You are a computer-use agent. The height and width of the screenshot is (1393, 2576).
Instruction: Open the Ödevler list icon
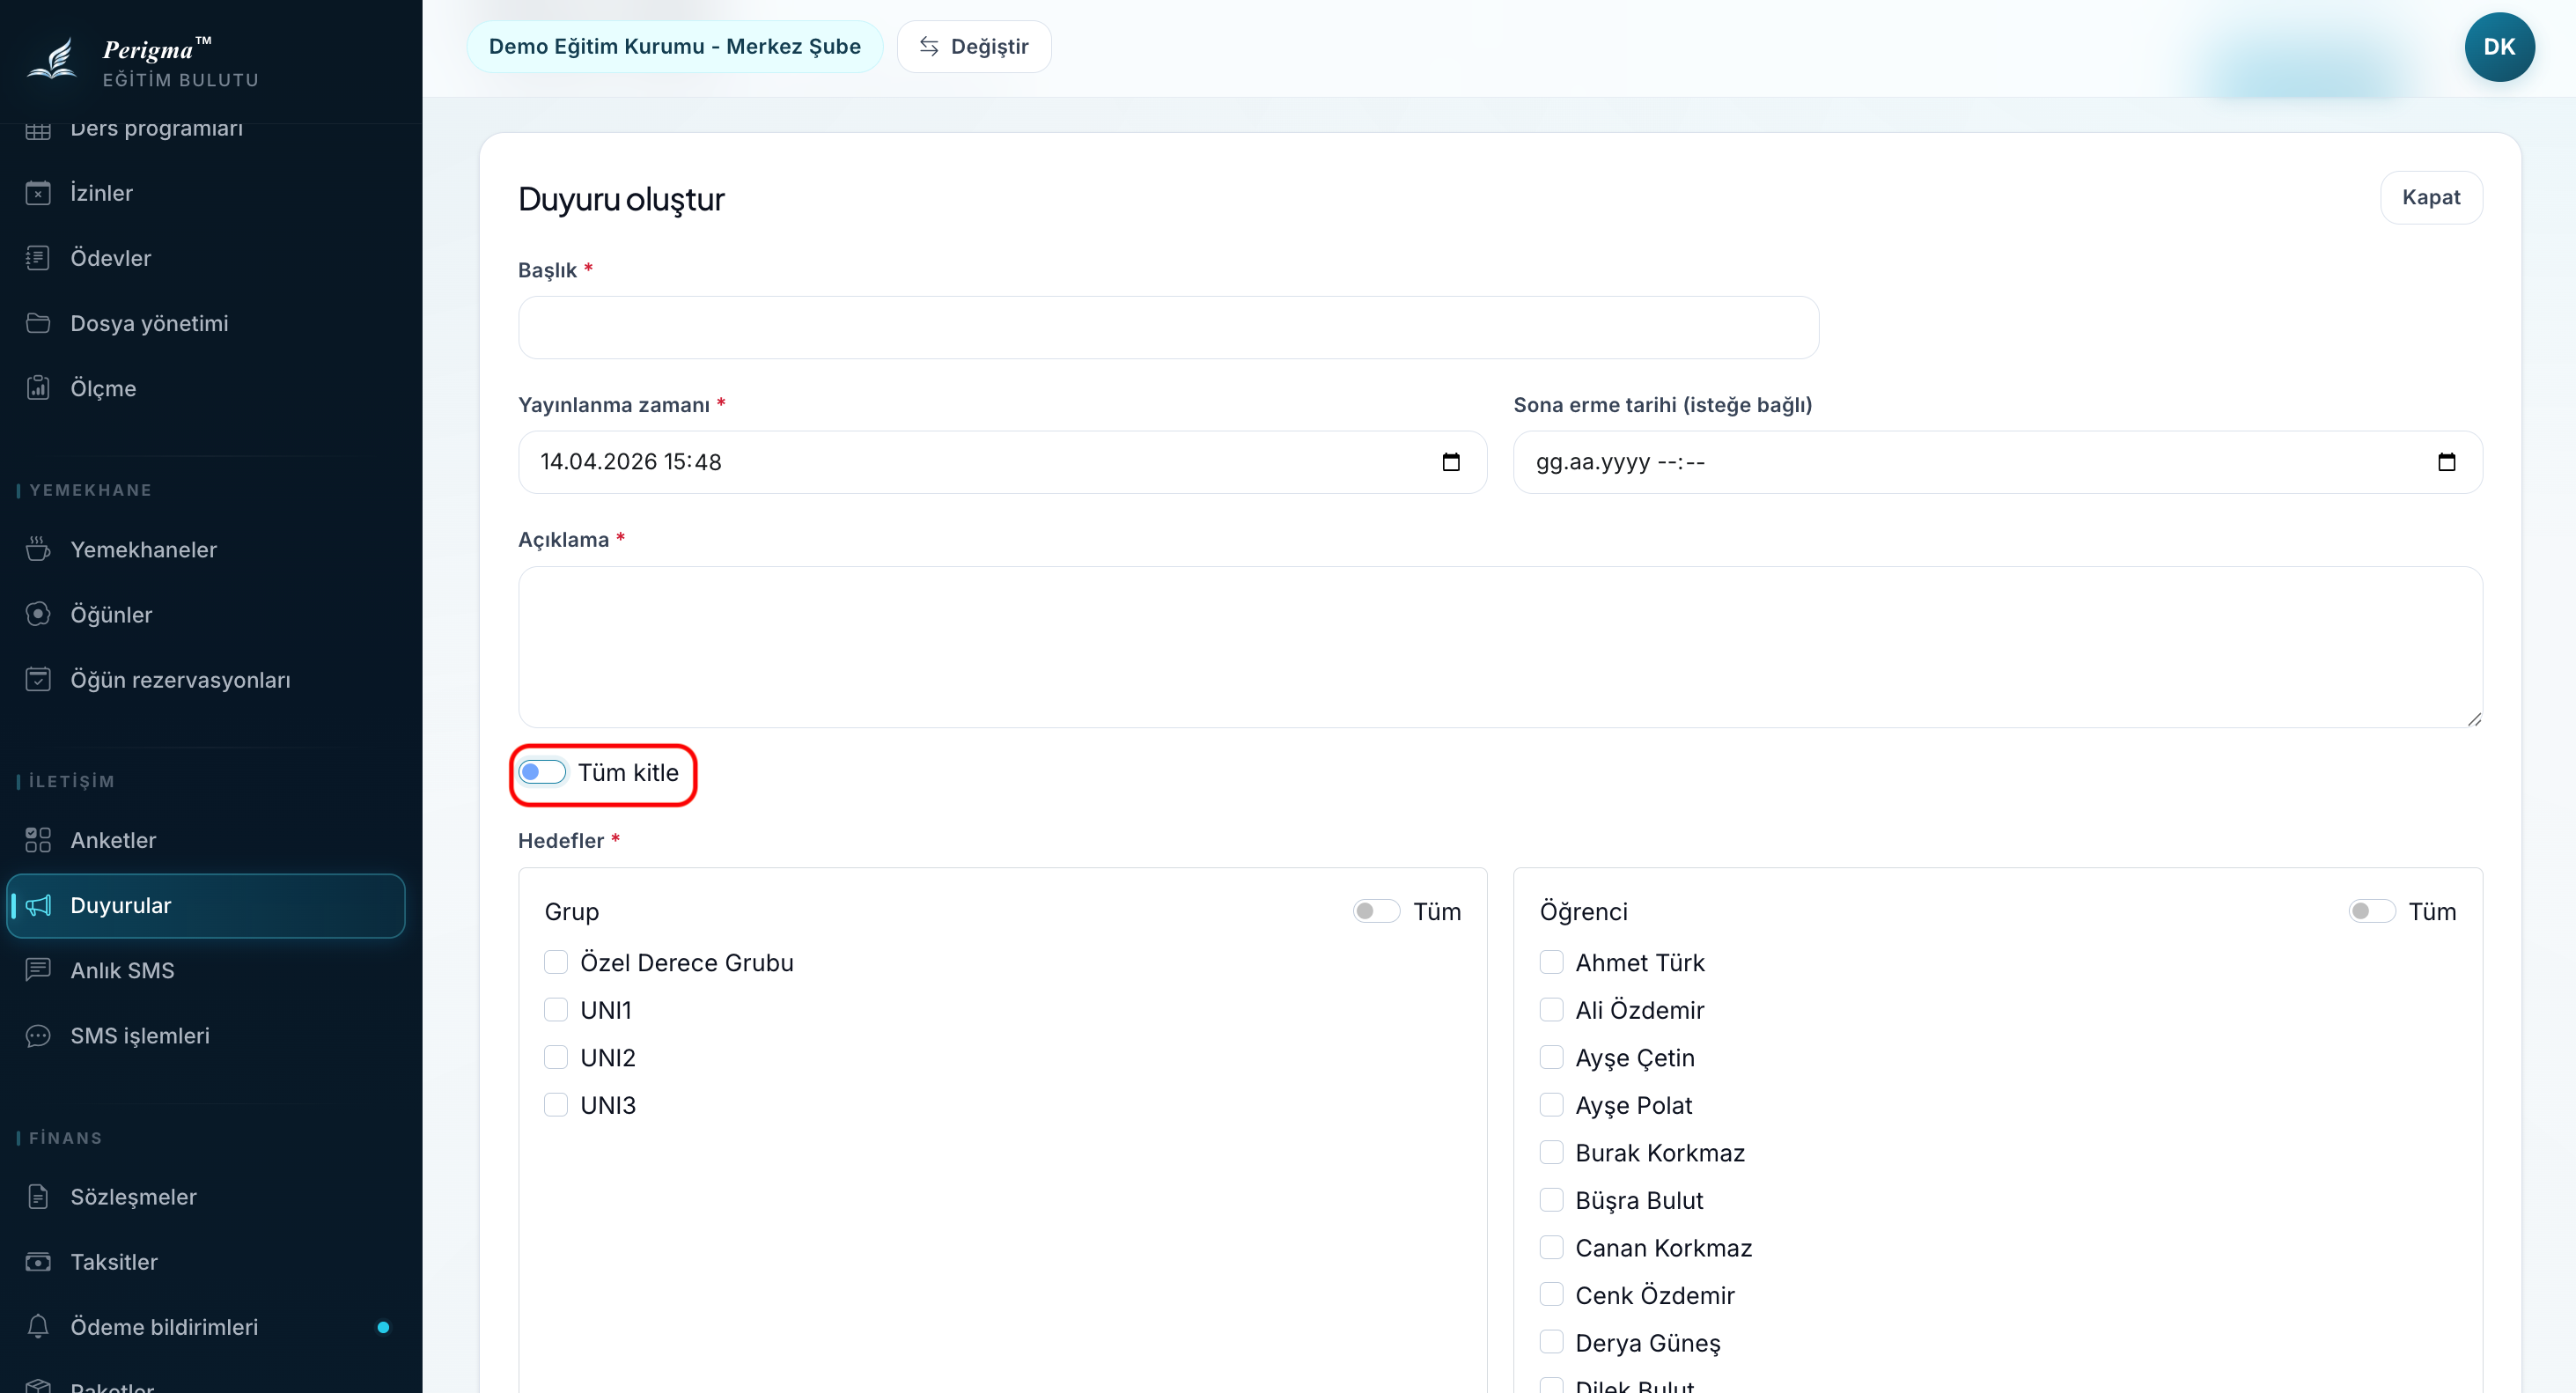[38, 258]
